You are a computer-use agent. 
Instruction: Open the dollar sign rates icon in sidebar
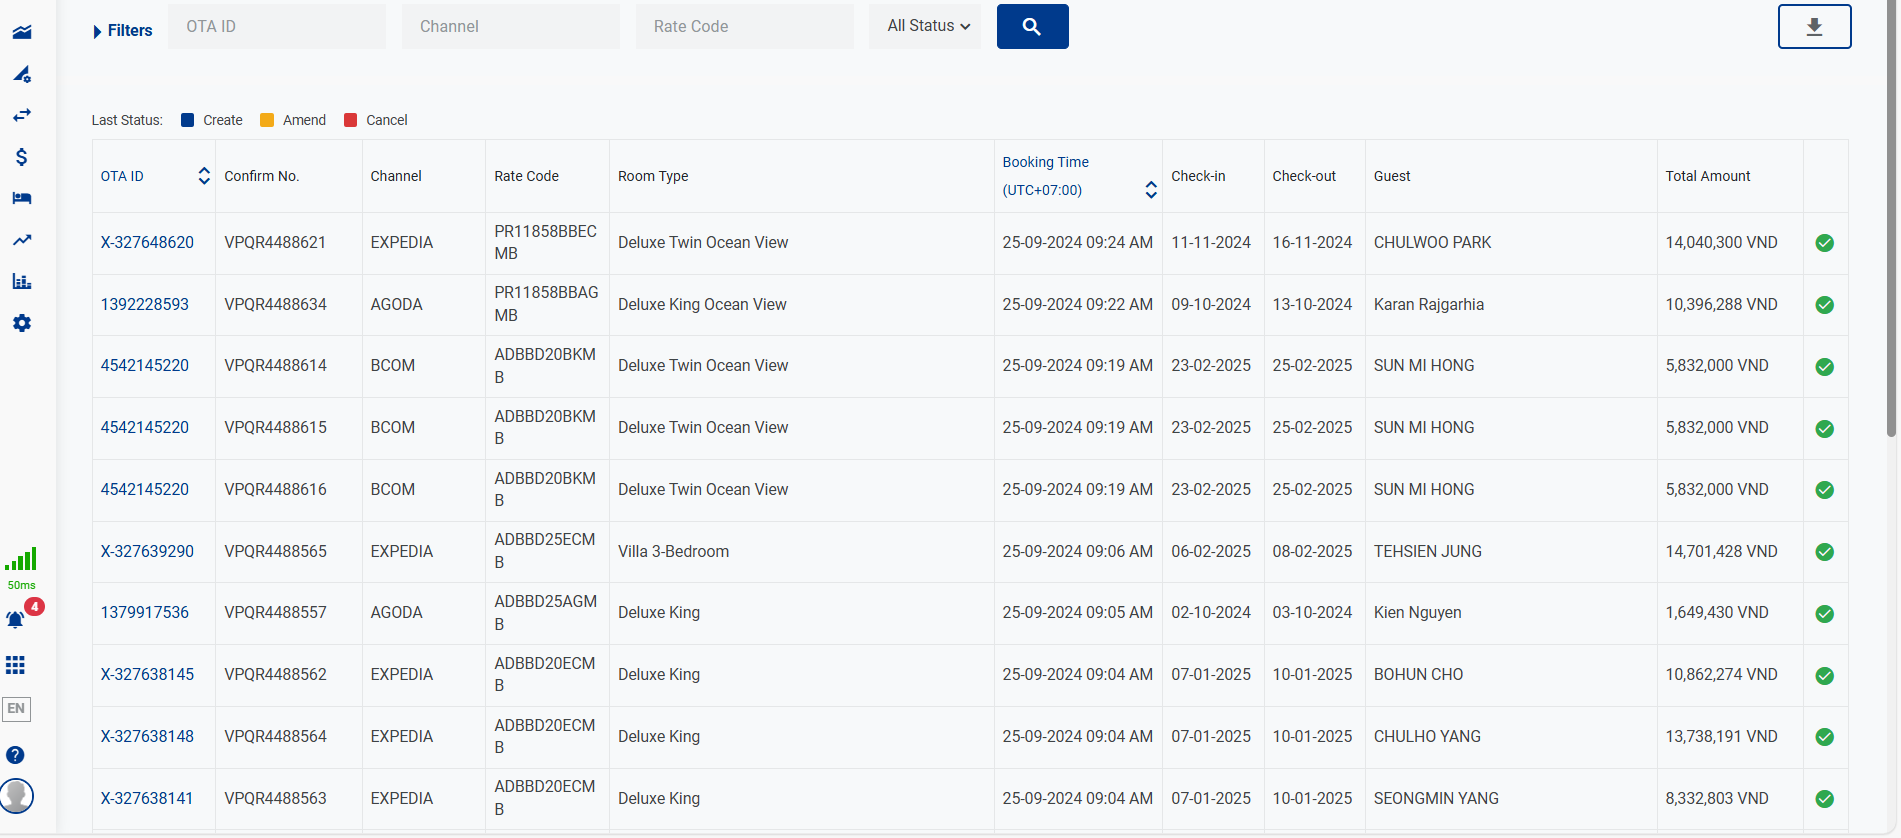pos(21,157)
